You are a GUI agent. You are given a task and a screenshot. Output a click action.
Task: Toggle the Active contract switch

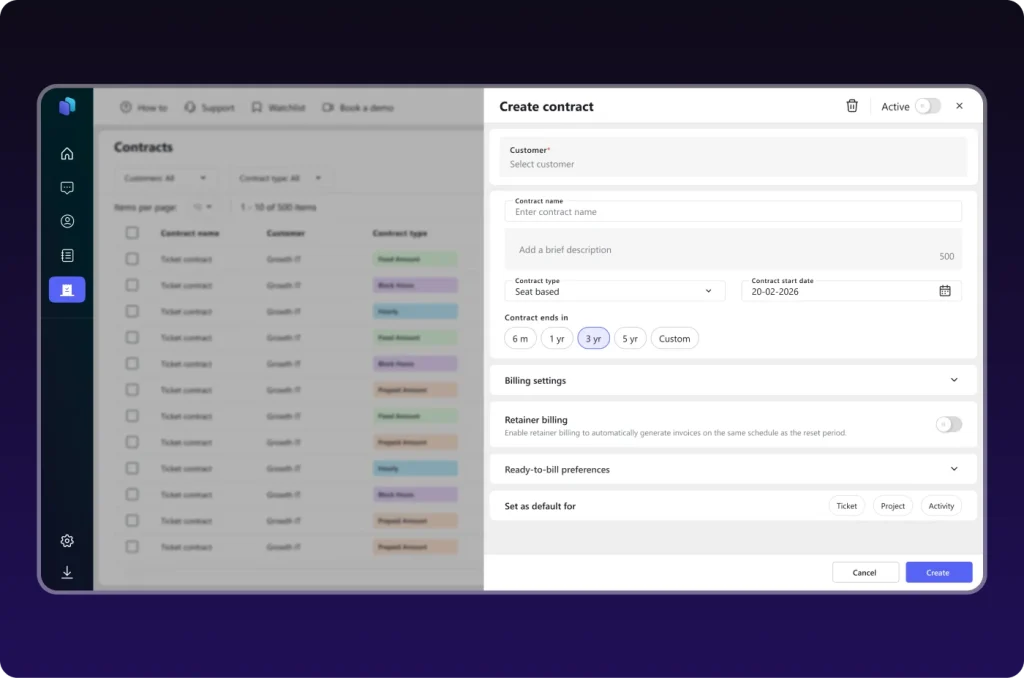[x=927, y=106]
